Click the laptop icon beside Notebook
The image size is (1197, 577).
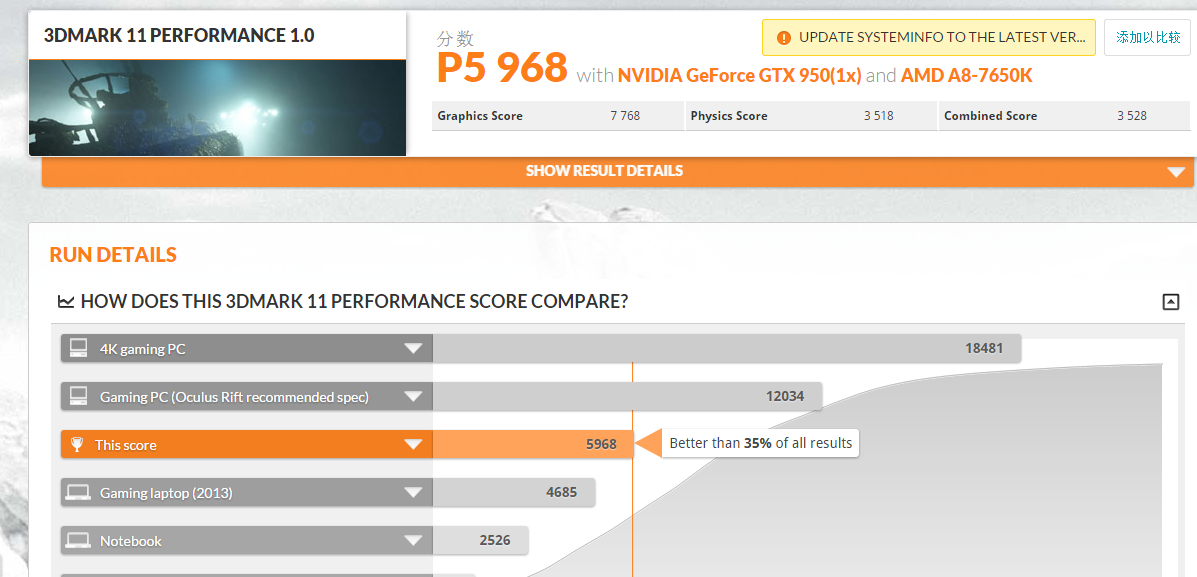click(78, 541)
